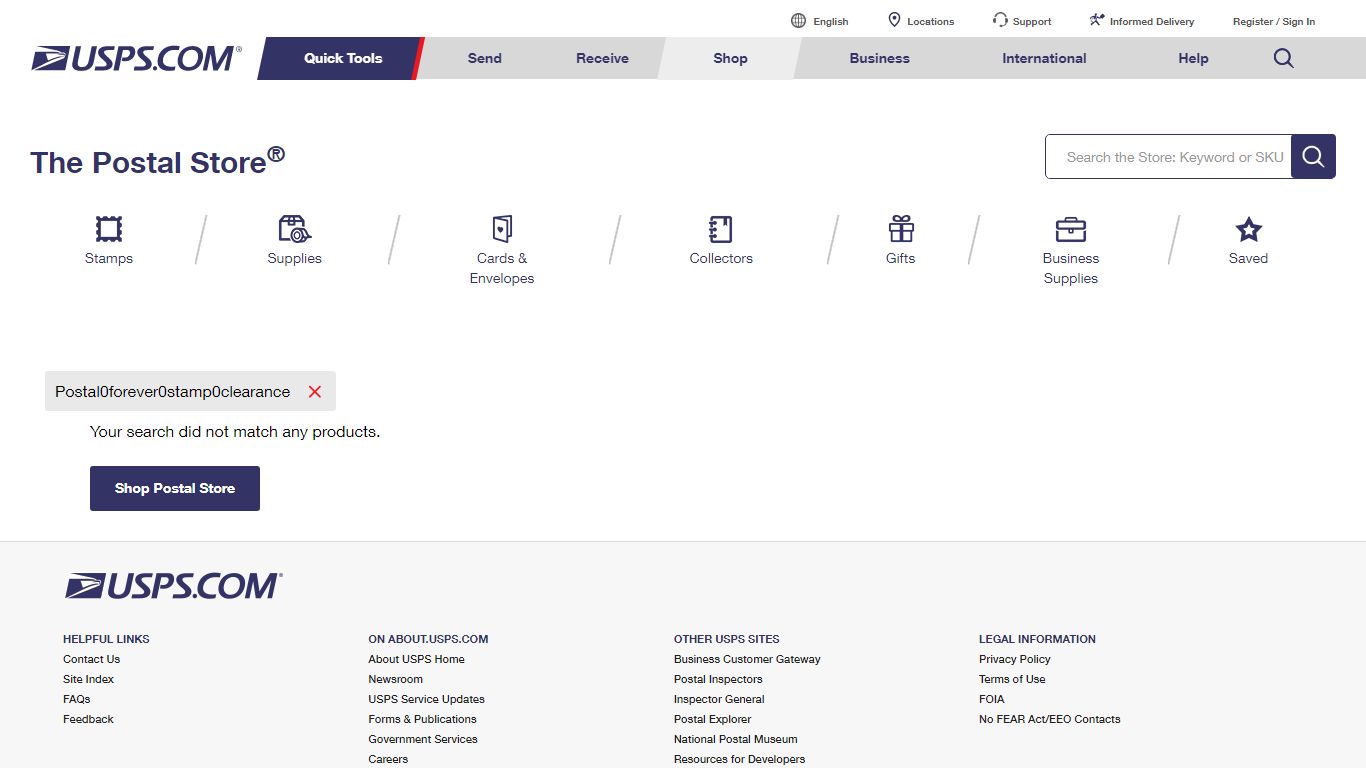Click FOIA footer link
The width and height of the screenshot is (1366, 768).
click(992, 699)
